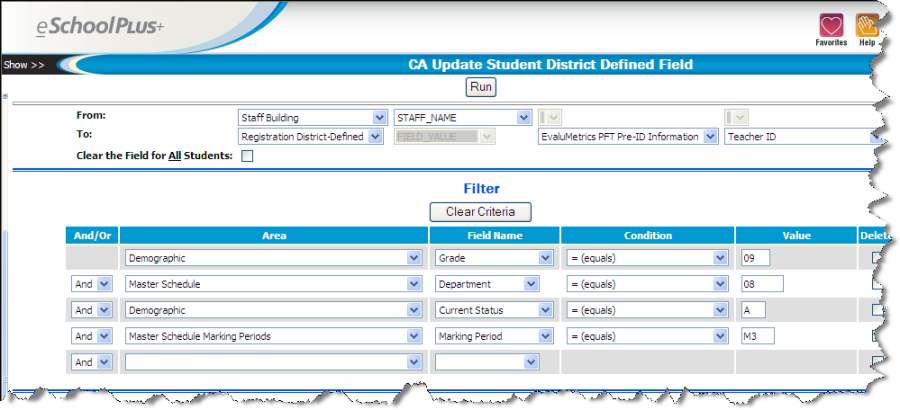Screen dimensions: 900x410
Task: Check Delete box for Current Status row
Action: pos(878,310)
